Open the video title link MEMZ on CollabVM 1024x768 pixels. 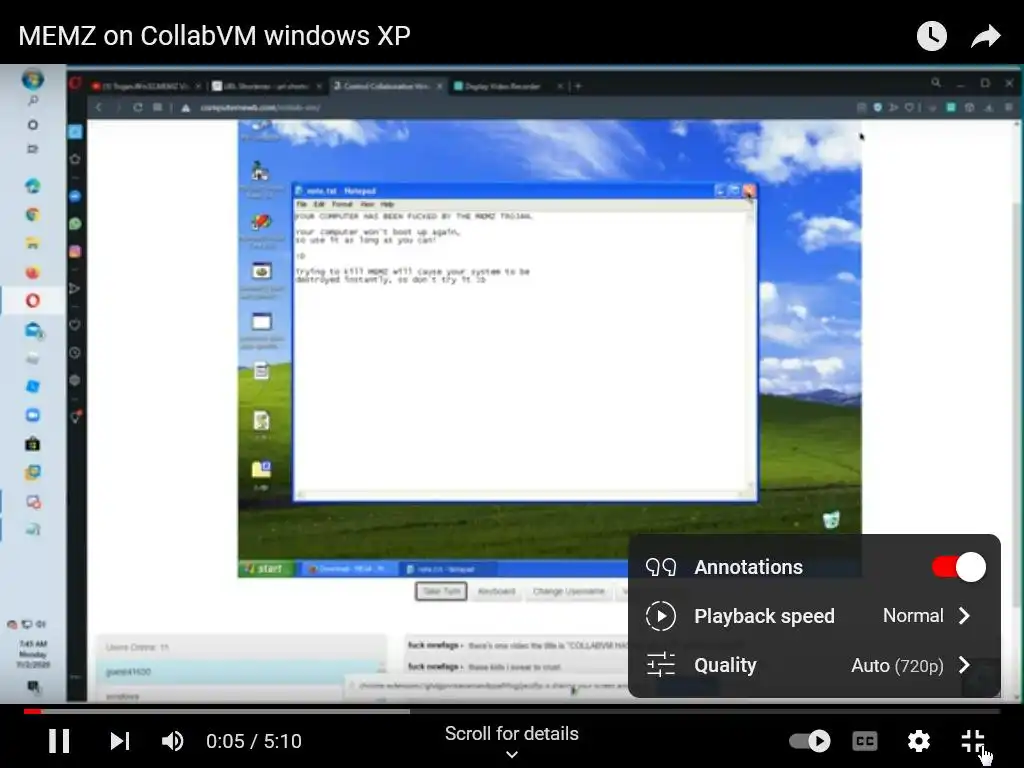point(214,35)
